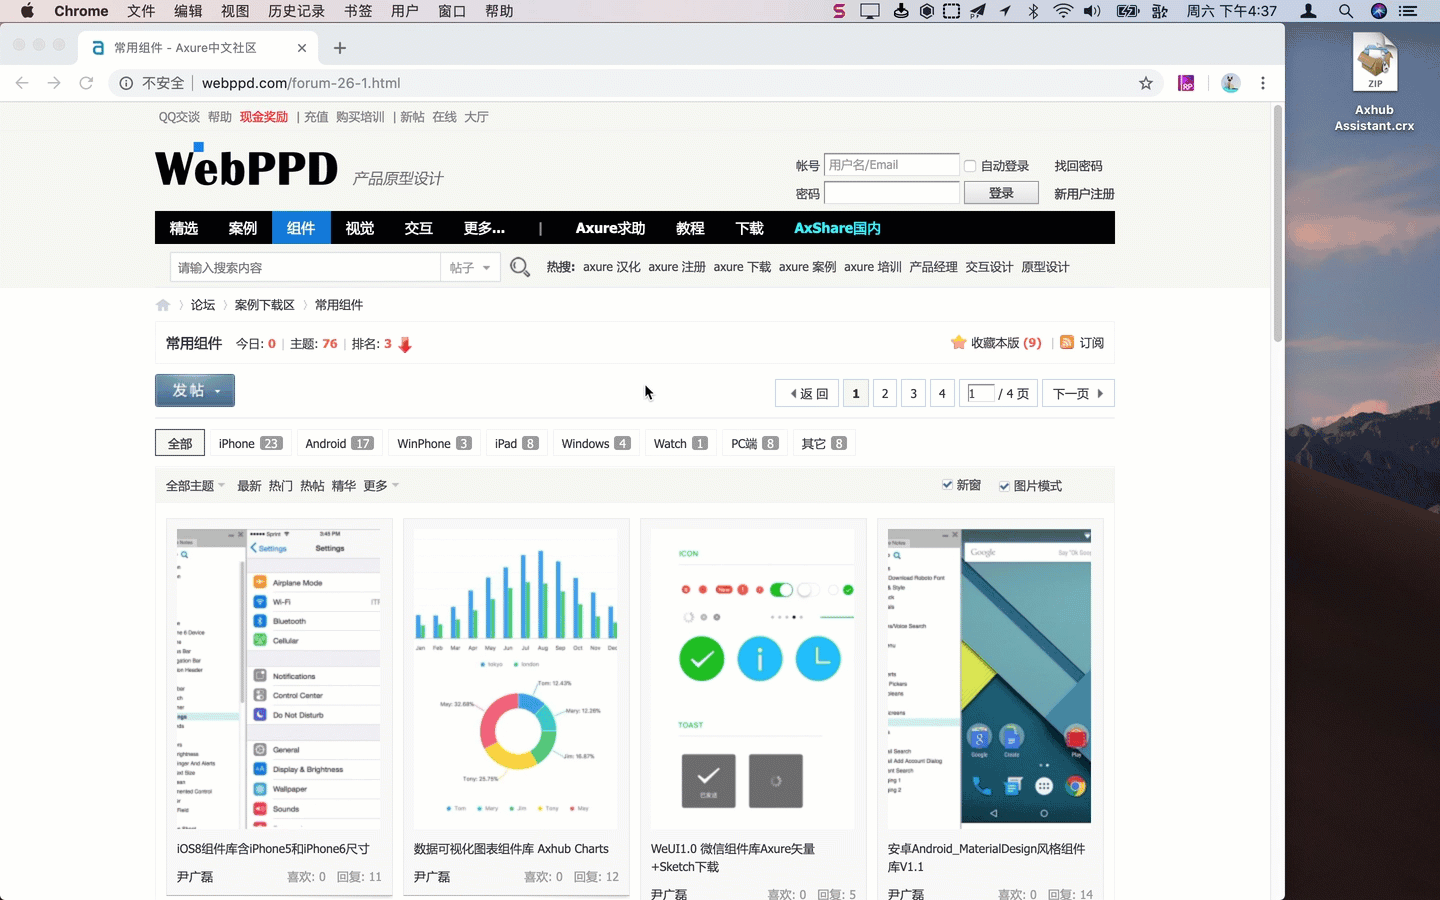Click 新用户注册 link
The height and width of the screenshot is (900, 1440).
[1084, 194]
